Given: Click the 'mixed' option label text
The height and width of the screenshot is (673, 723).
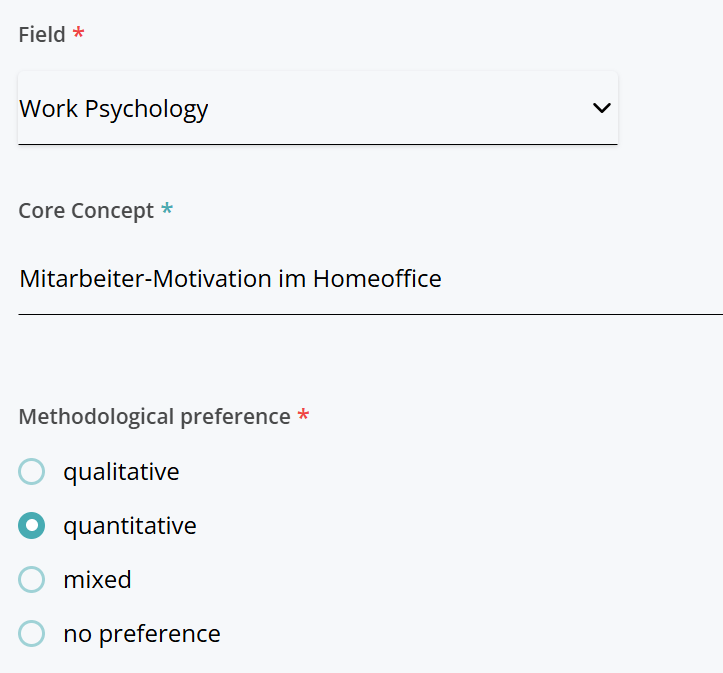Looking at the screenshot, I should pos(97,579).
